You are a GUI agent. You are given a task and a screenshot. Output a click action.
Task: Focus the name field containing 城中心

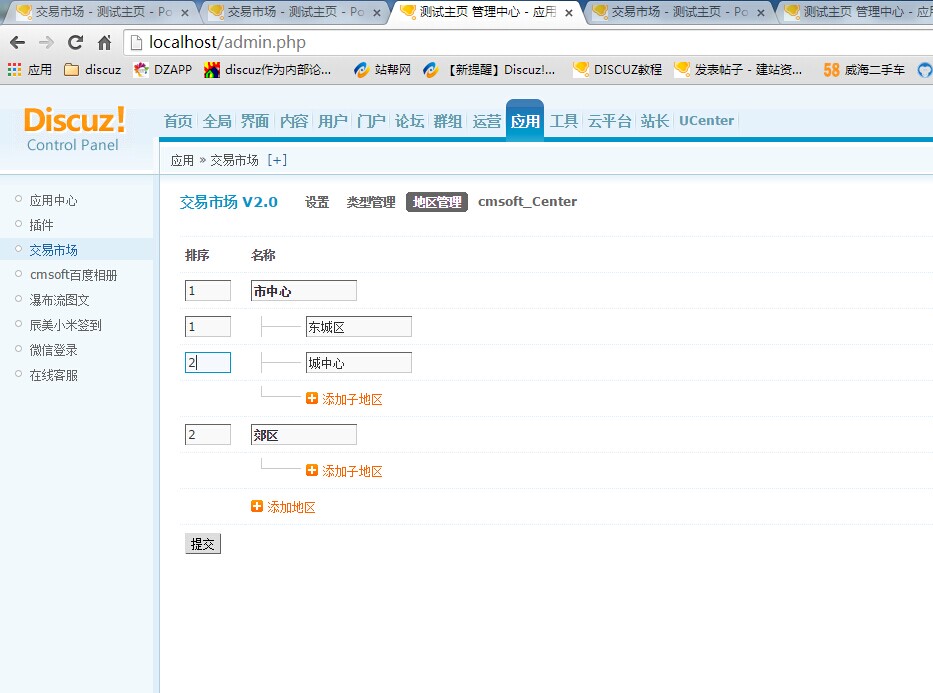pos(359,363)
